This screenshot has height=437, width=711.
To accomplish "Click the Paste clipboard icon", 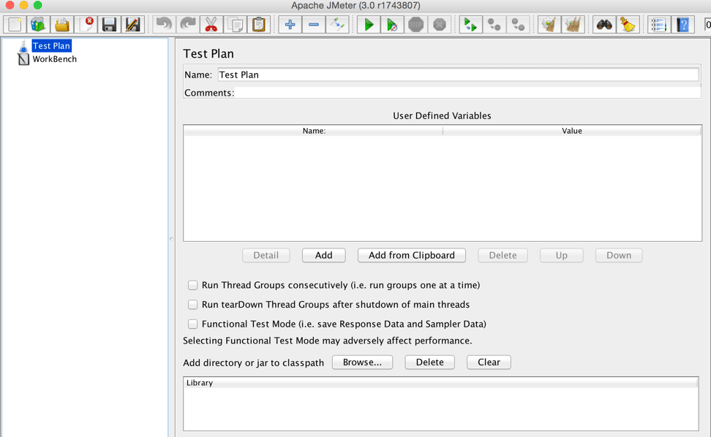I will [x=258, y=24].
